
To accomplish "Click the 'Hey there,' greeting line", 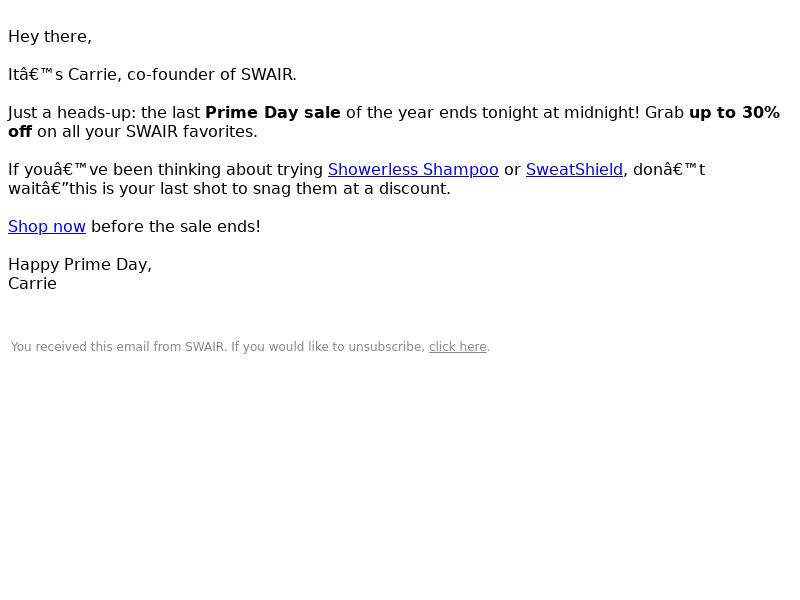I will click(50, 37).
